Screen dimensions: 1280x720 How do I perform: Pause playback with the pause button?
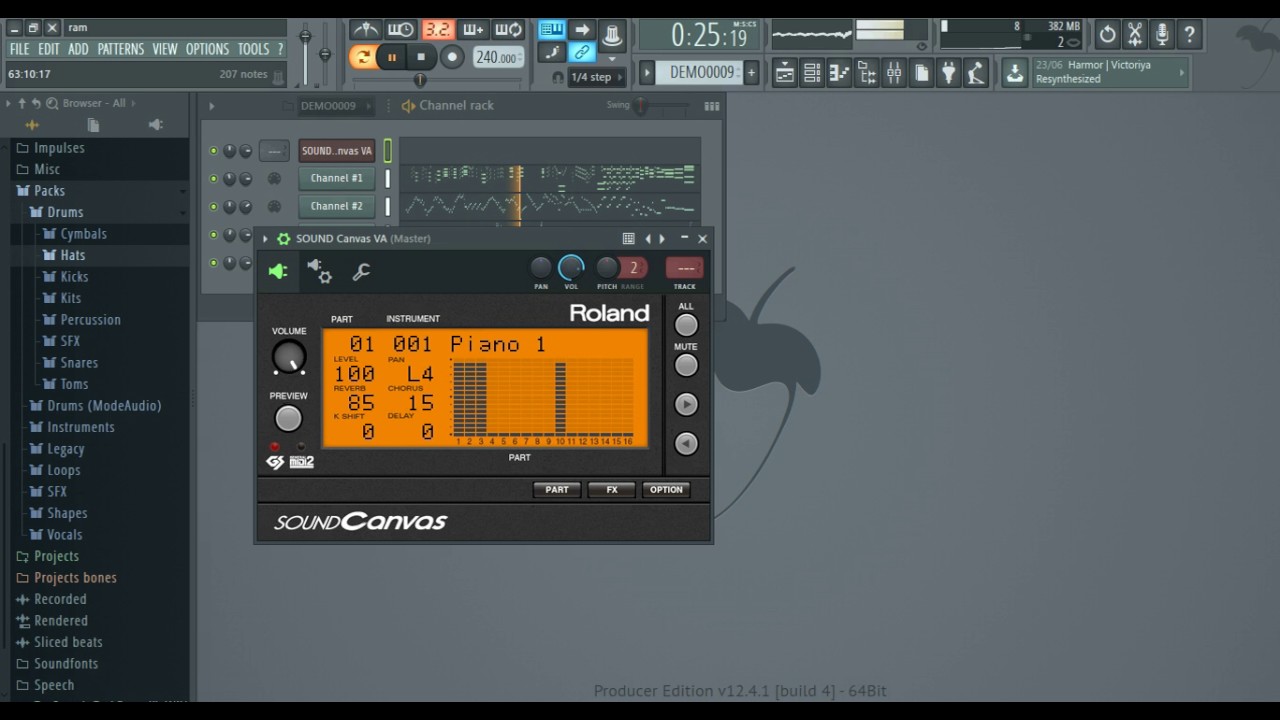tap(392, 57)
